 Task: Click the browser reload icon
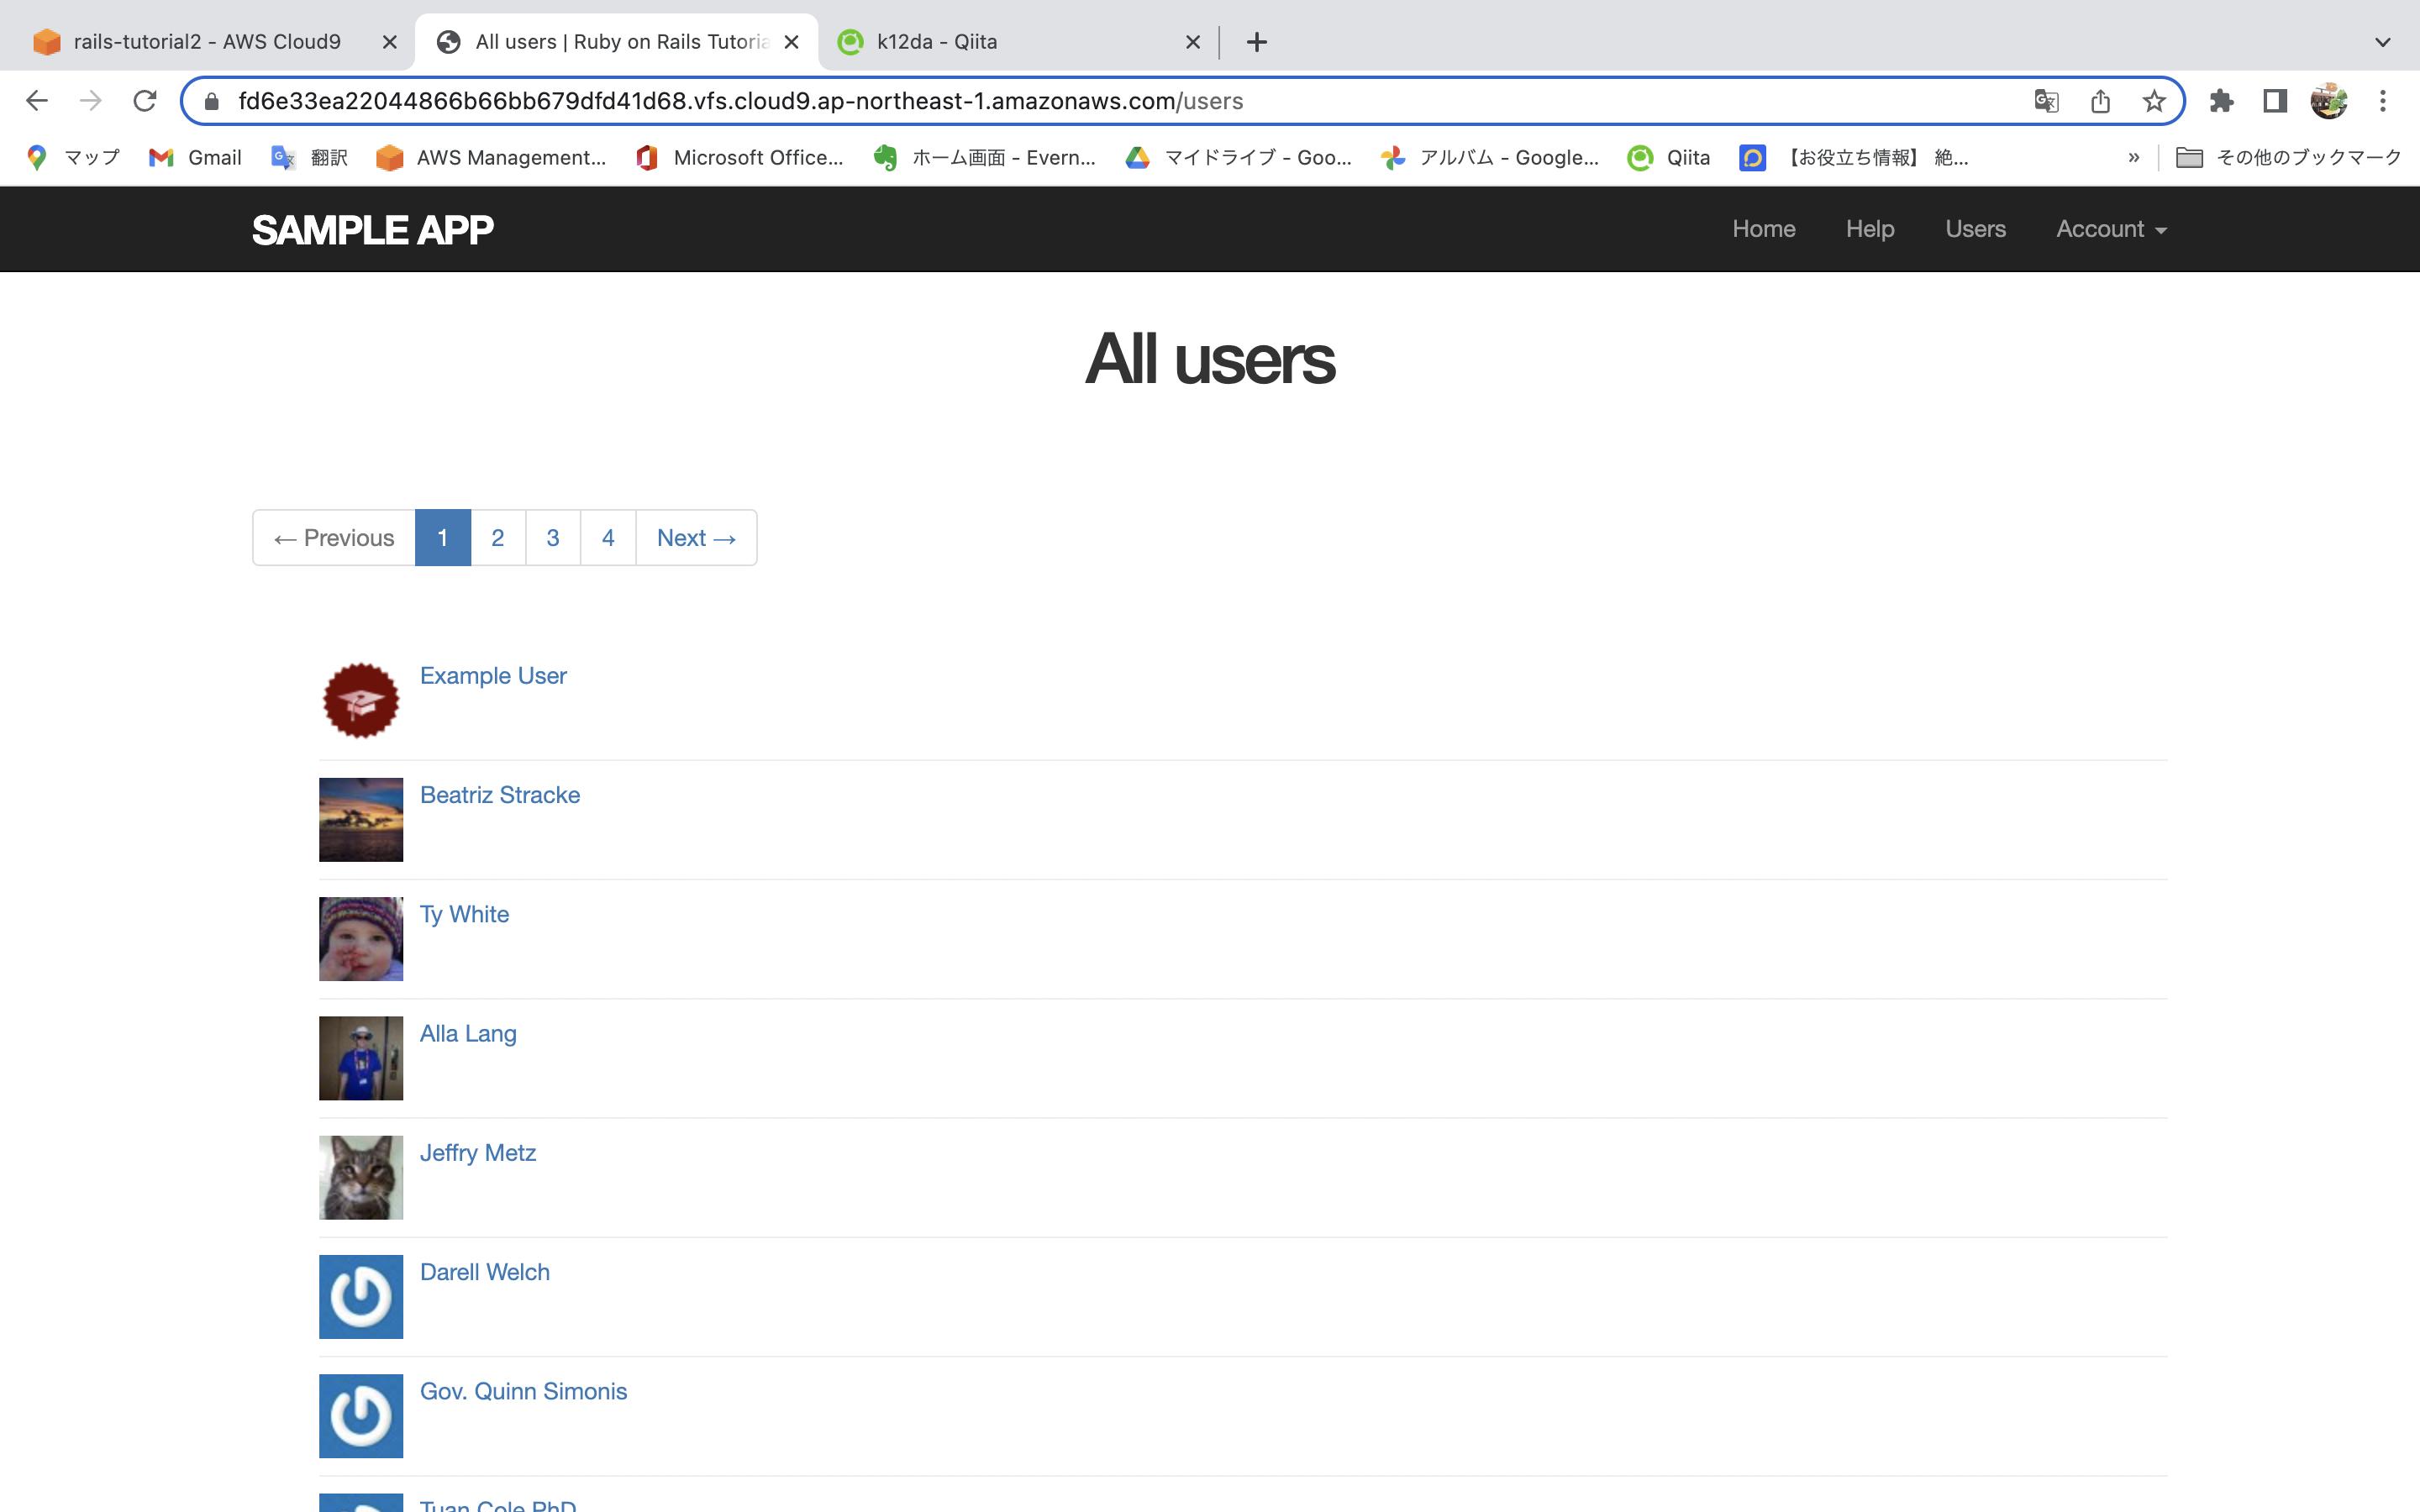145,101
